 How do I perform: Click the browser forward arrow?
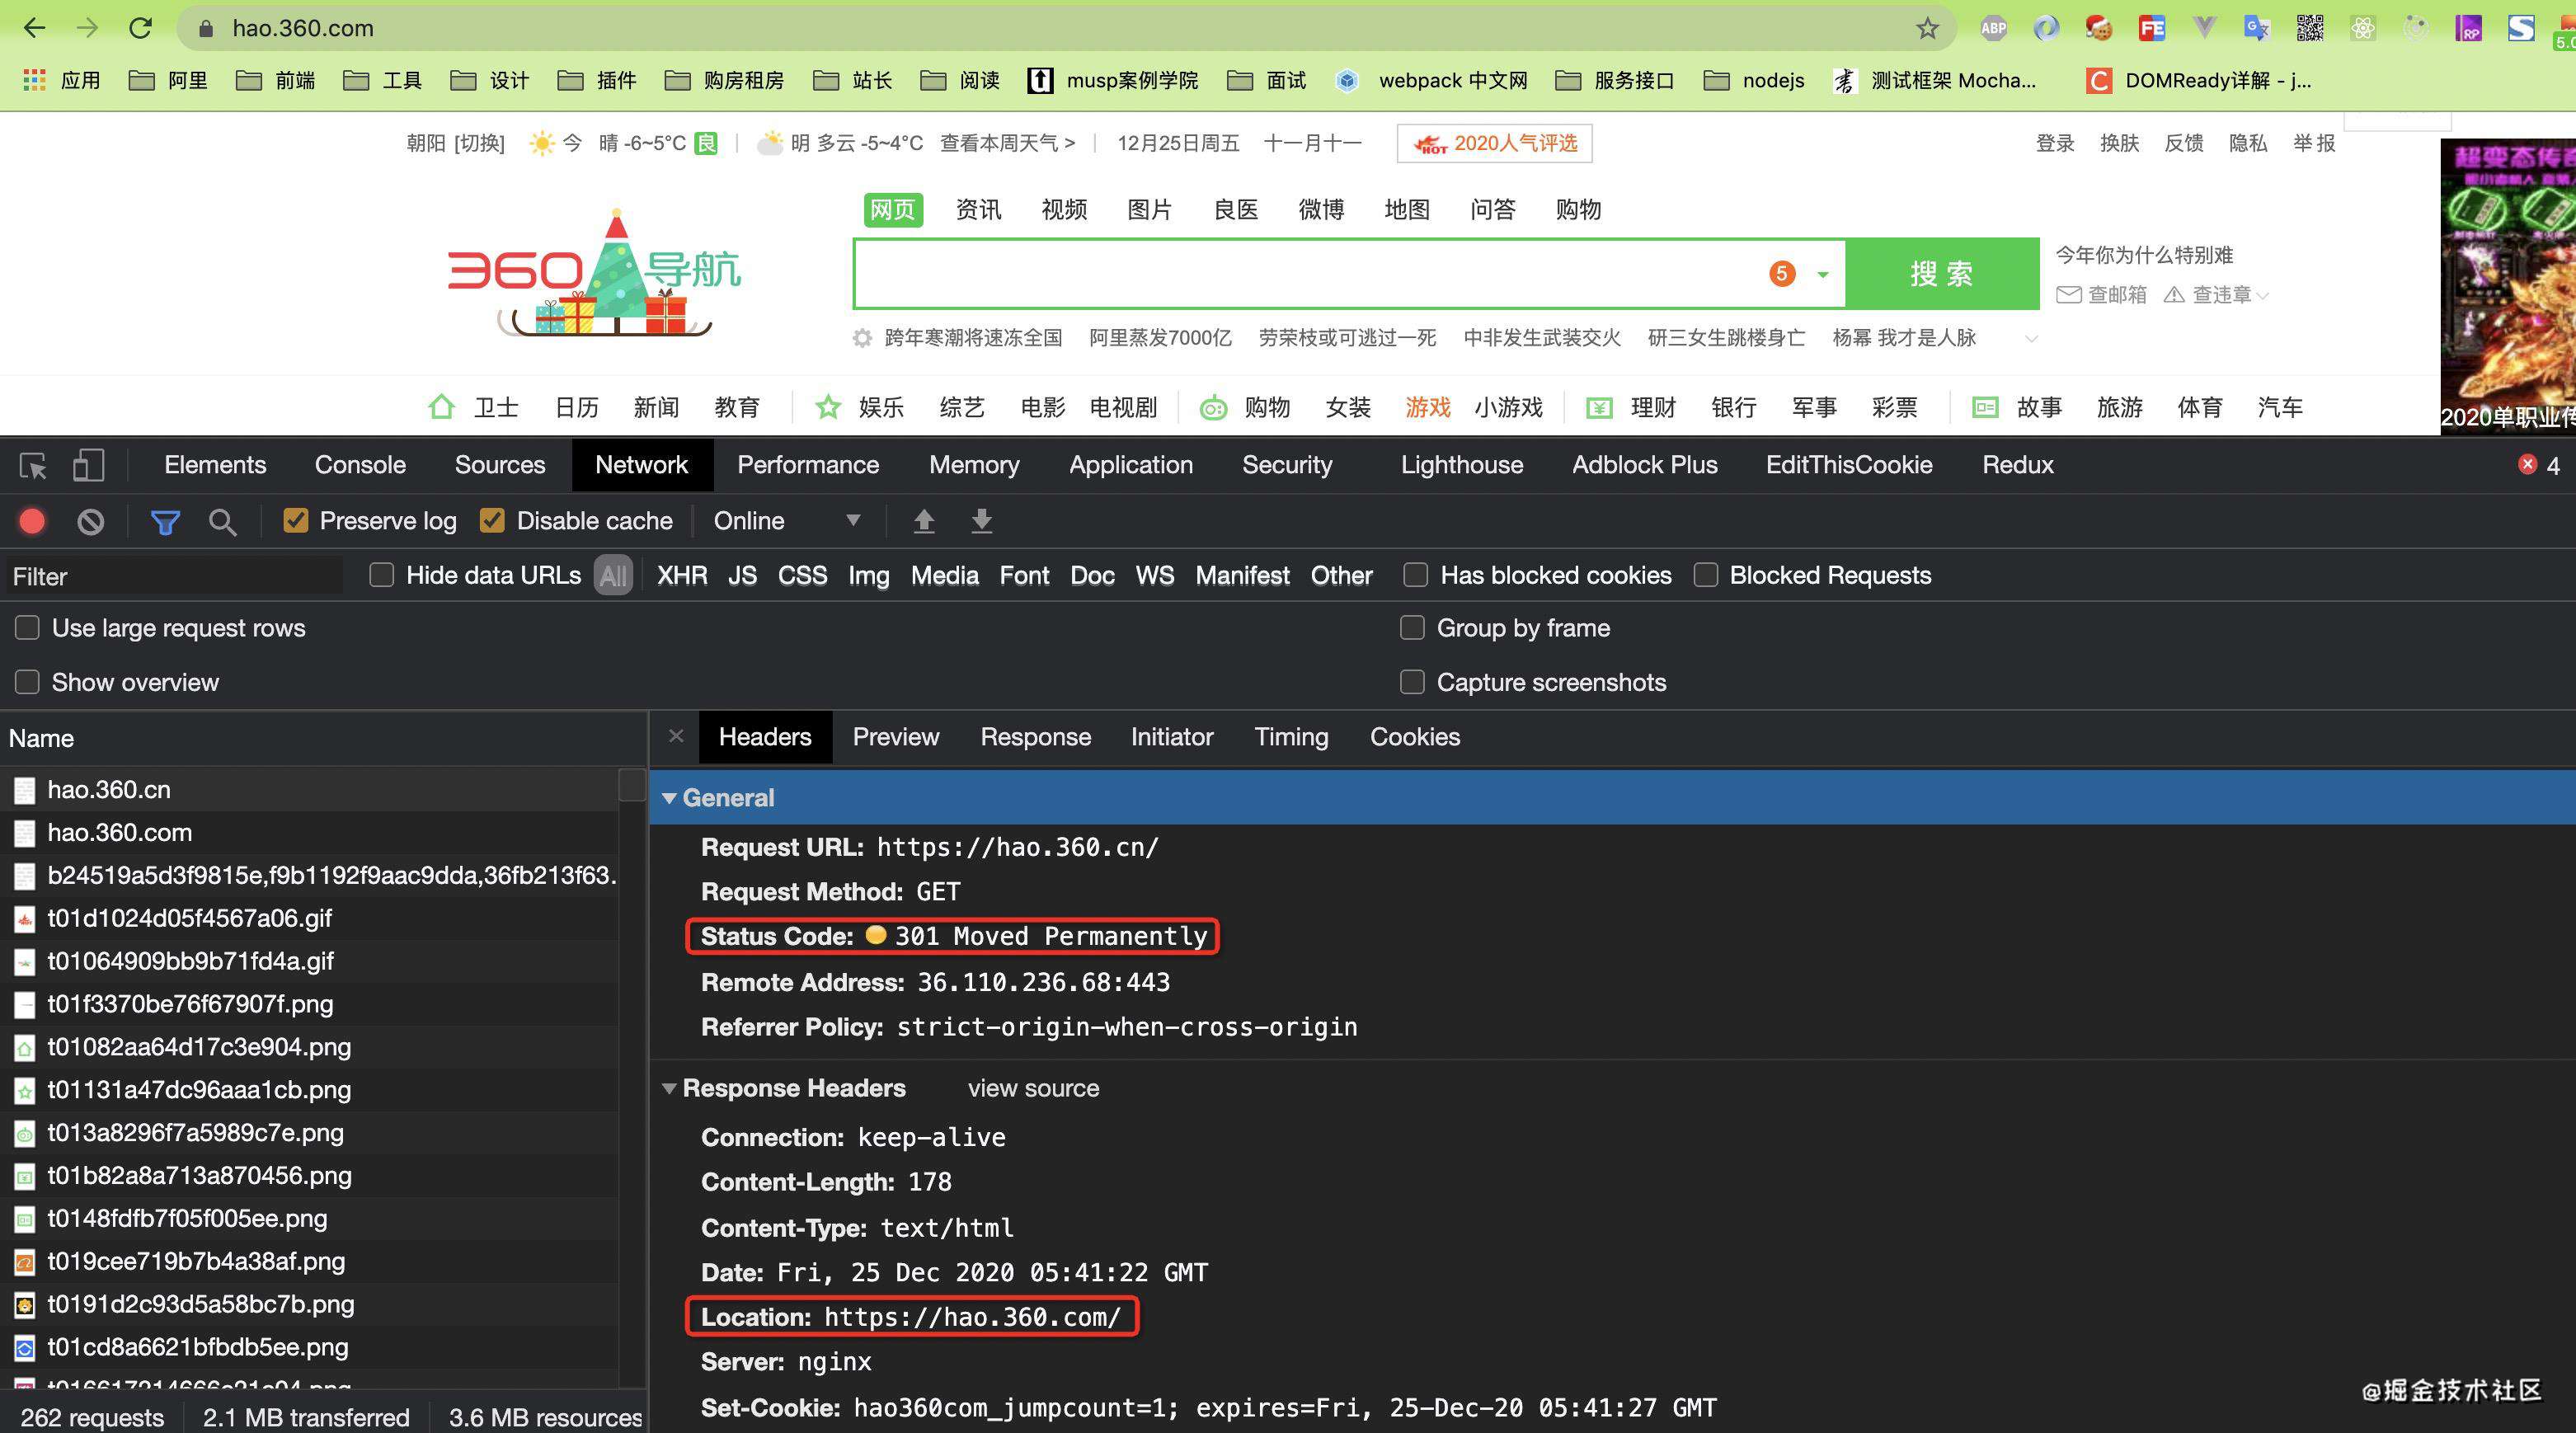pos(88,28)
